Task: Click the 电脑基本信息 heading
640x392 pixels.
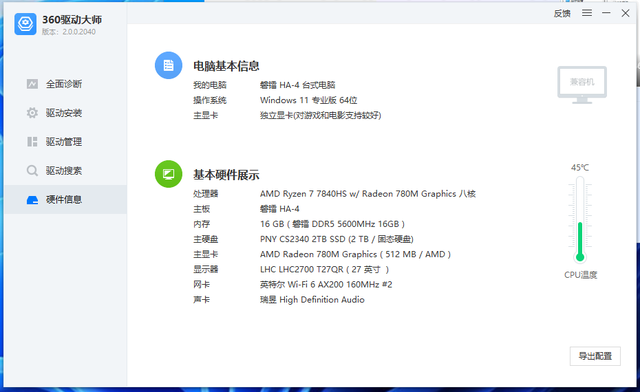Action: point(226,66)
